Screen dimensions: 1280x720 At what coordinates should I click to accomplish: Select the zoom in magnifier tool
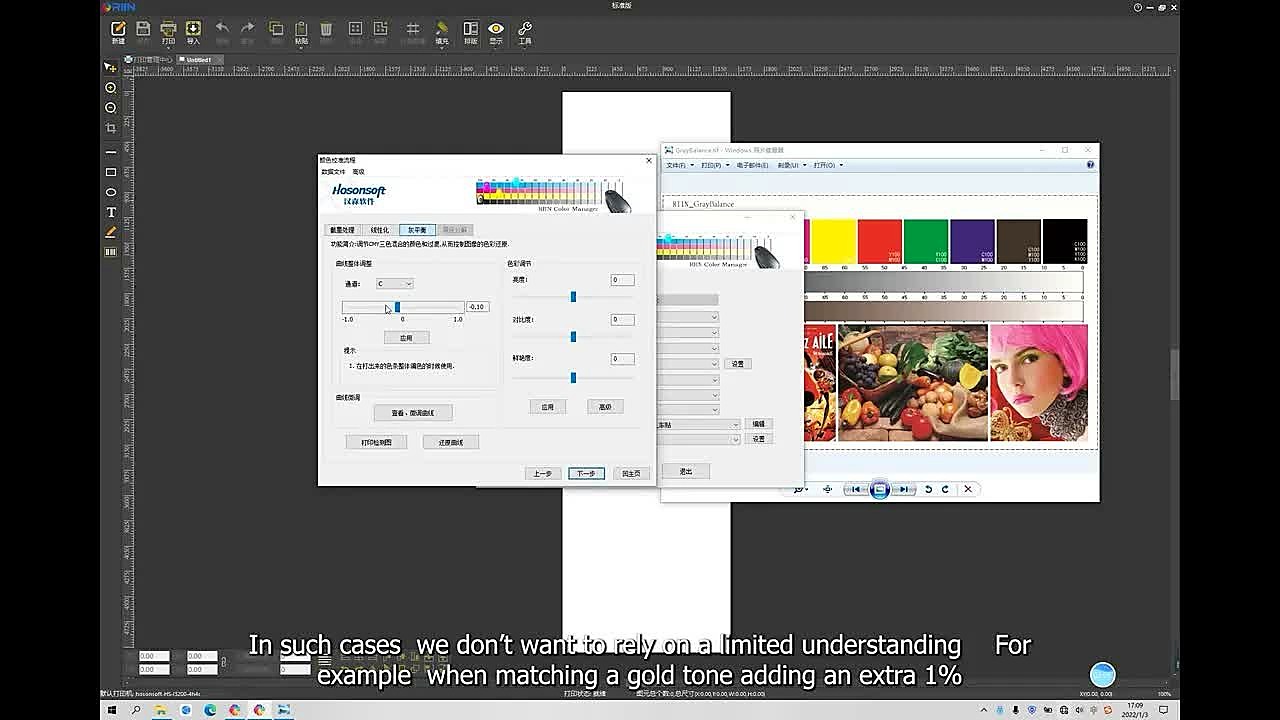tap(111, 88)
